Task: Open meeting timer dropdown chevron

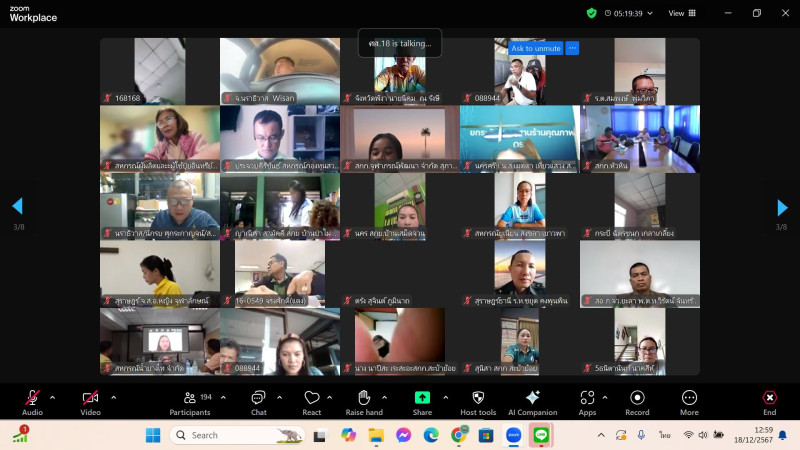Action: 650,13
